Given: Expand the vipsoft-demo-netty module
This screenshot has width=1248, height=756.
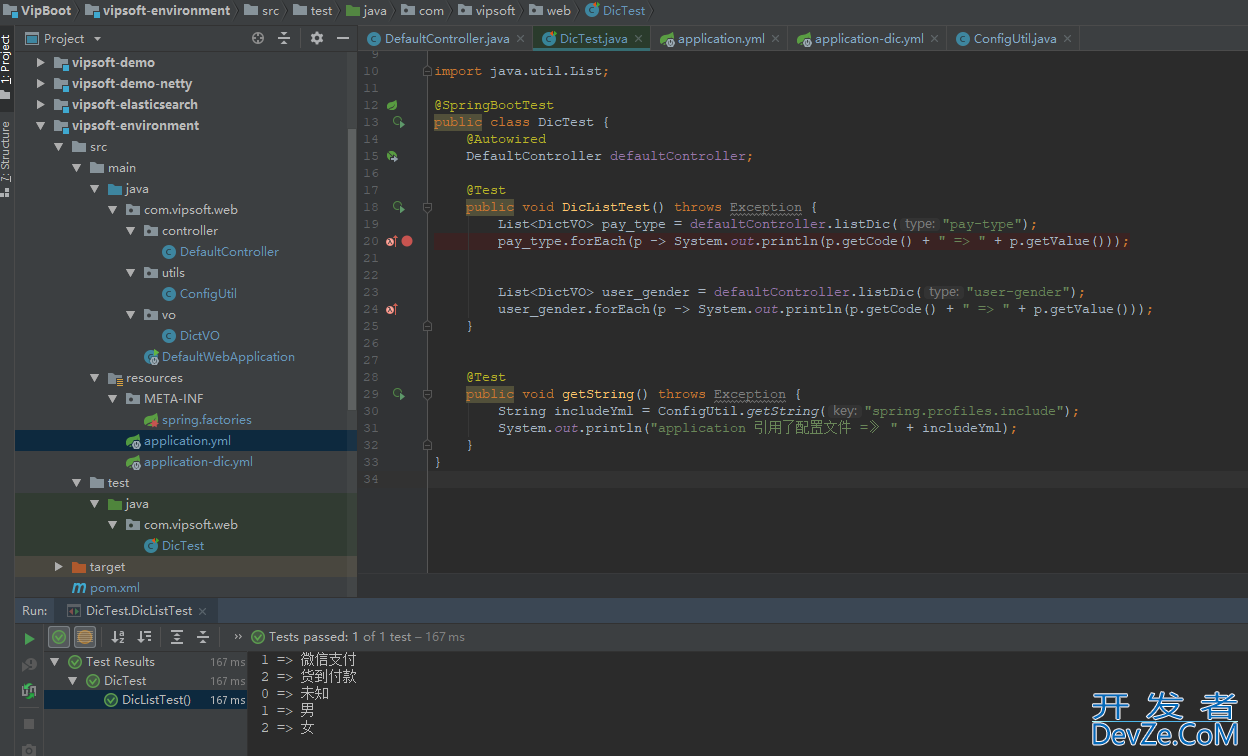Looking at the screenshot, I should tap(41, 83).
